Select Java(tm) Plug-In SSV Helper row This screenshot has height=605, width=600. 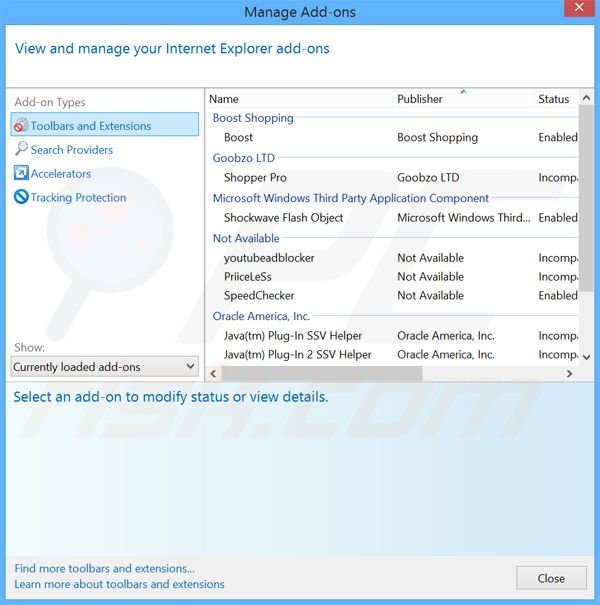(x=394, y=336)
